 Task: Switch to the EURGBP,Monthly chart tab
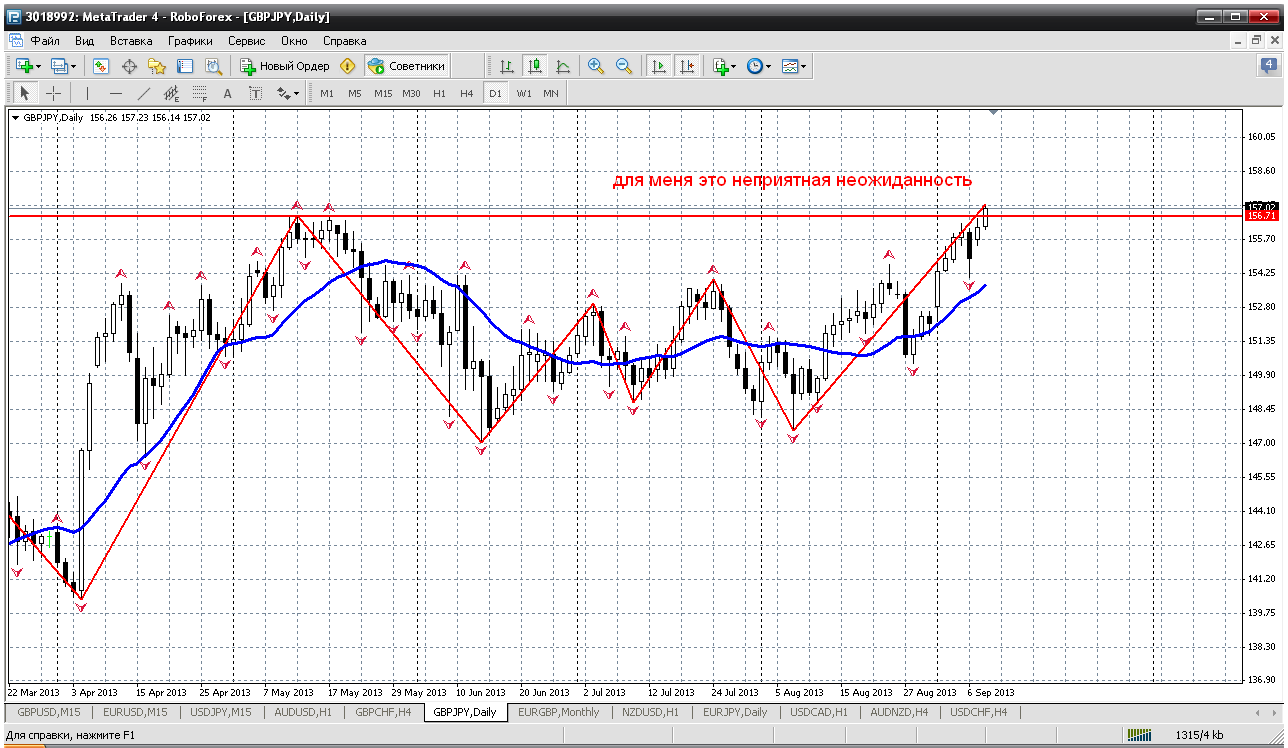pyautogui.click(x=558, y=712)
